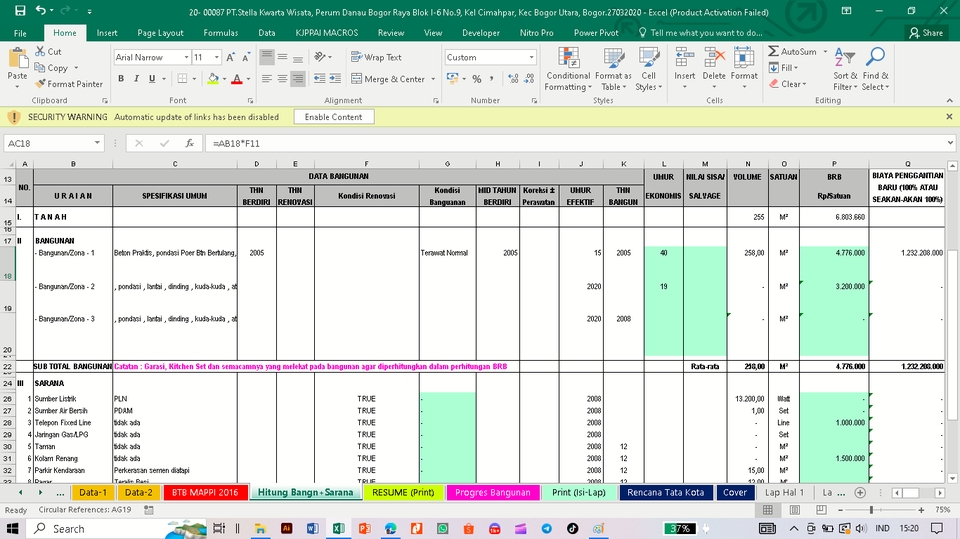The height and width of the screenshot is (539, 960).
Task: Click the Decrease Indent icon
Action: coord(320,78)
